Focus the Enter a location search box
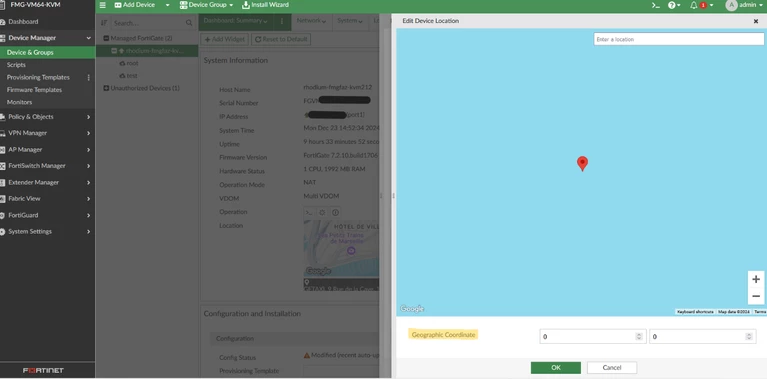767x379 pixels. coord(678,39)
